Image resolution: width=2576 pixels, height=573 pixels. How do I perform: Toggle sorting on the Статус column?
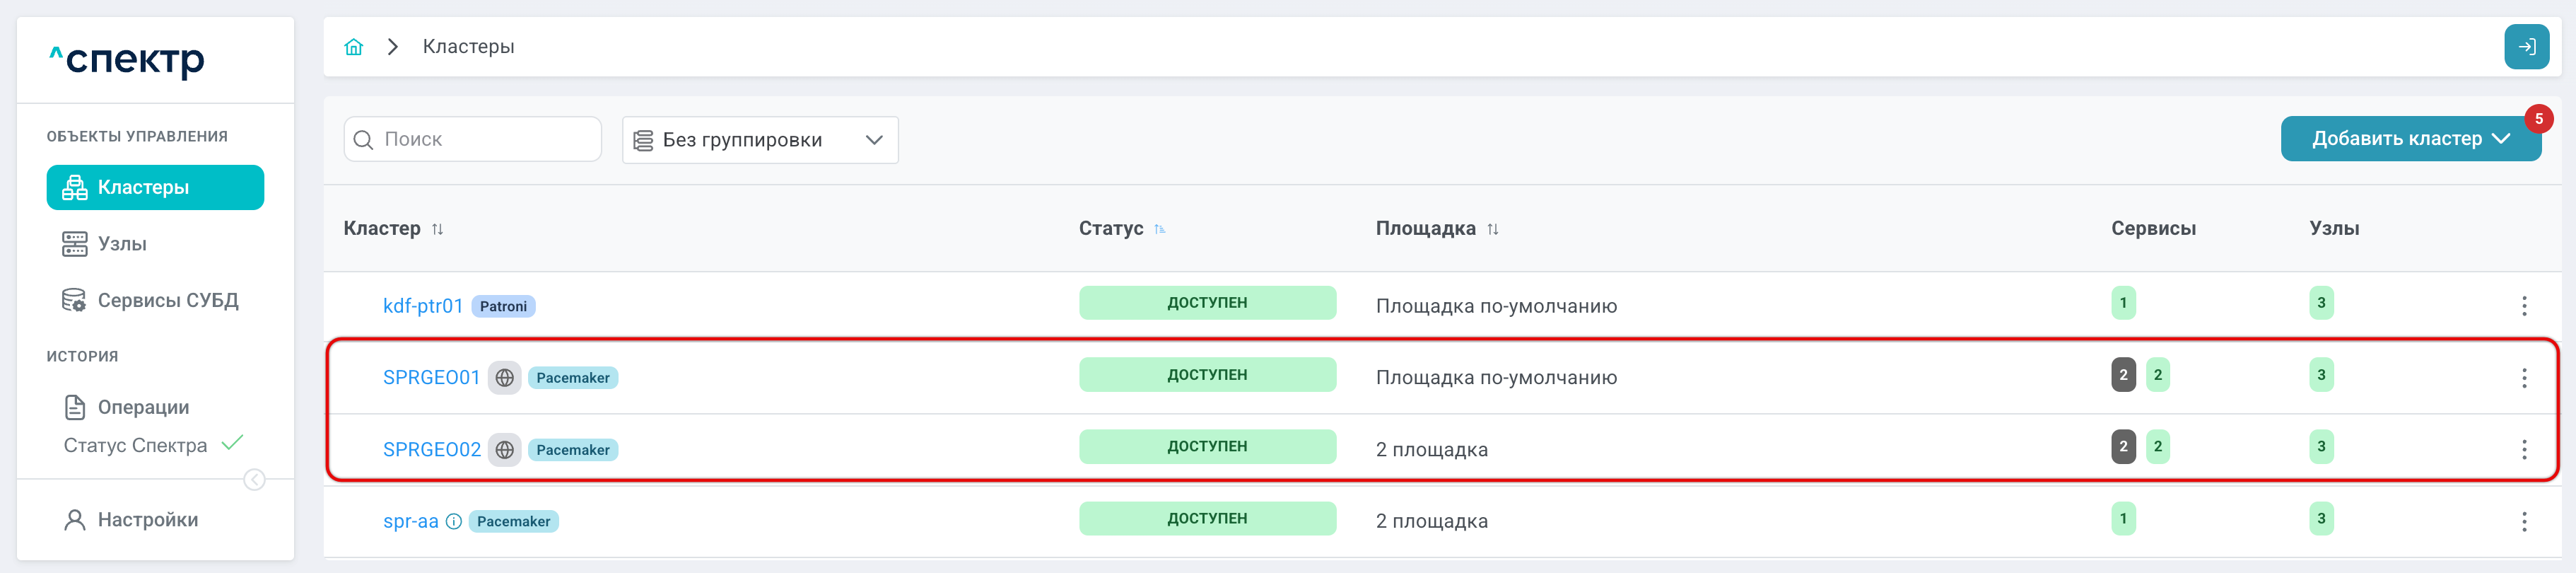1160,229
